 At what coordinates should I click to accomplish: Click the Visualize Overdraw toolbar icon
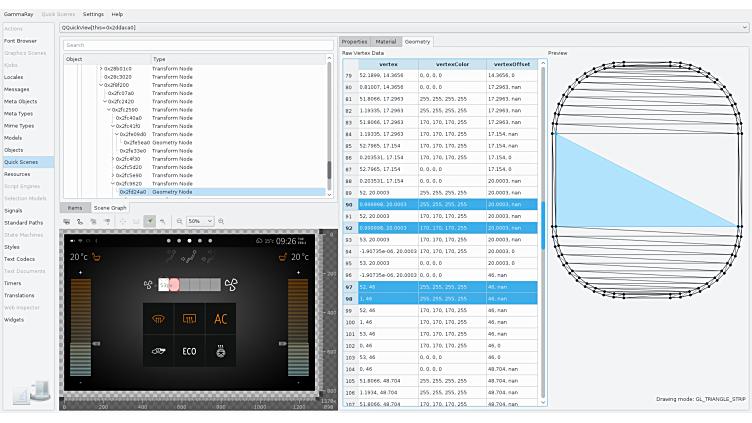pos(80,220)
